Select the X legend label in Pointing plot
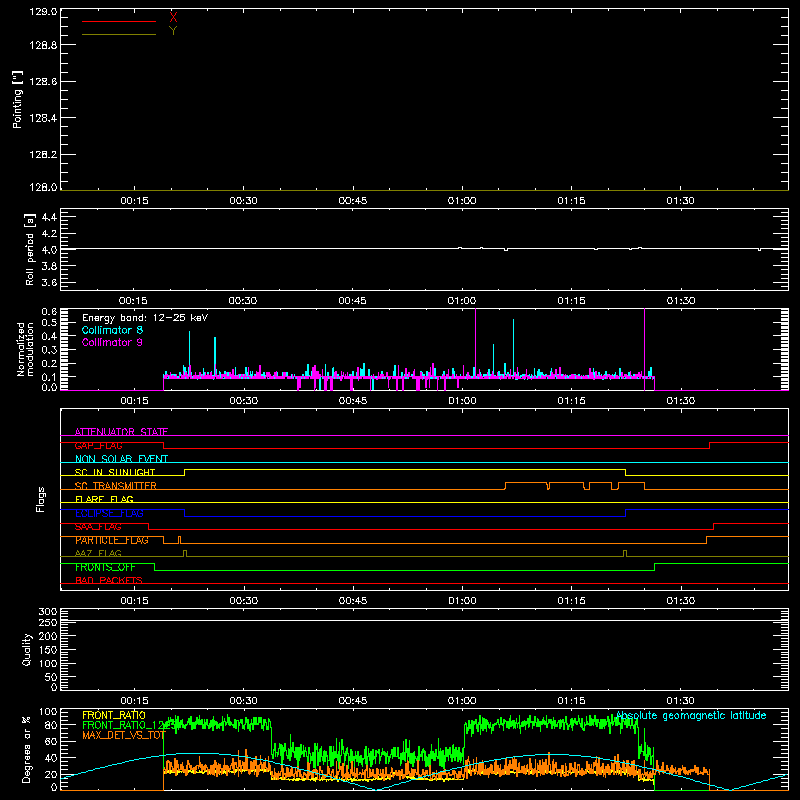 pyautogui.click(x=173, y=18)
